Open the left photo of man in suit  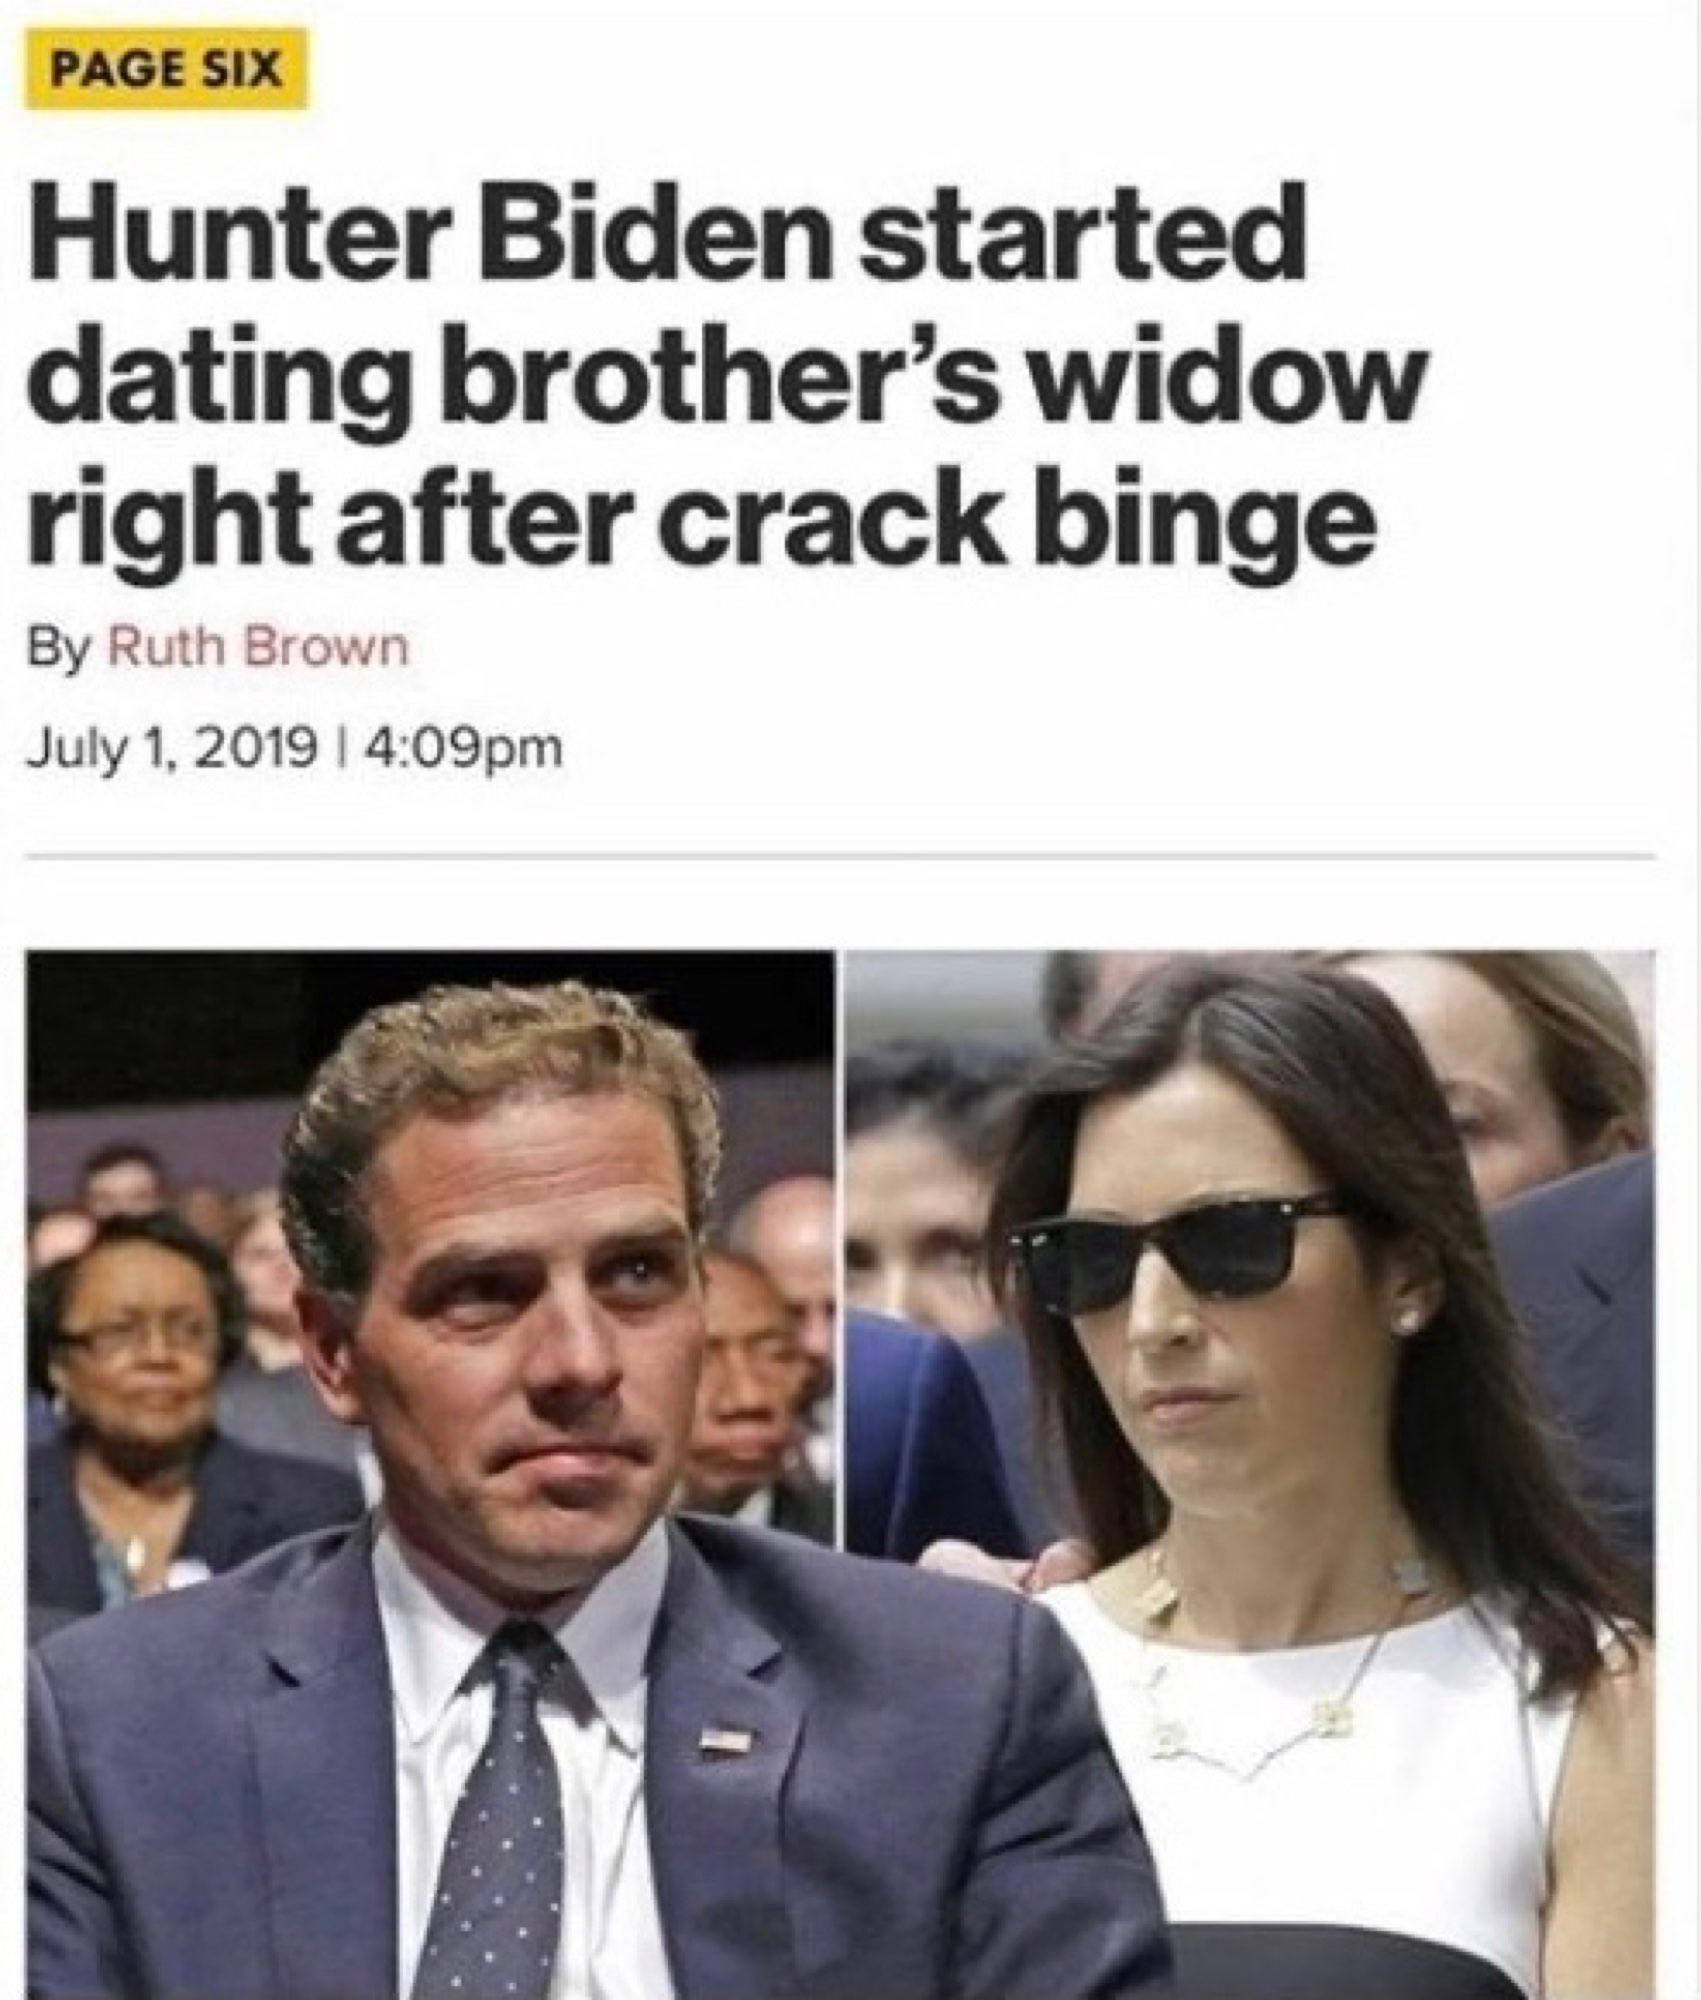click(430, 1475)
